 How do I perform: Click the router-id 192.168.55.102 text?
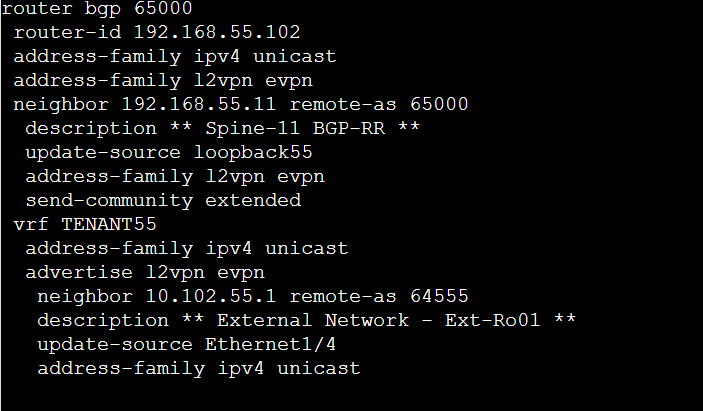click(x=157, y=32)
